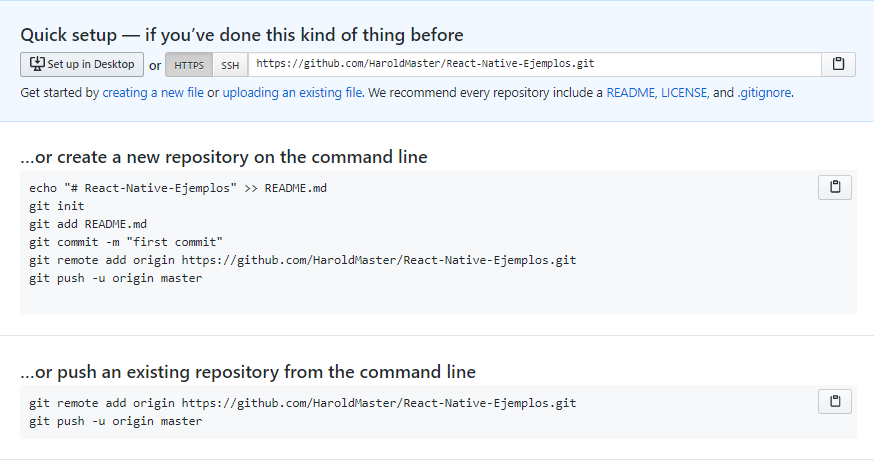Copy the repository URL with clipboard icon

(x=838, y=64)
